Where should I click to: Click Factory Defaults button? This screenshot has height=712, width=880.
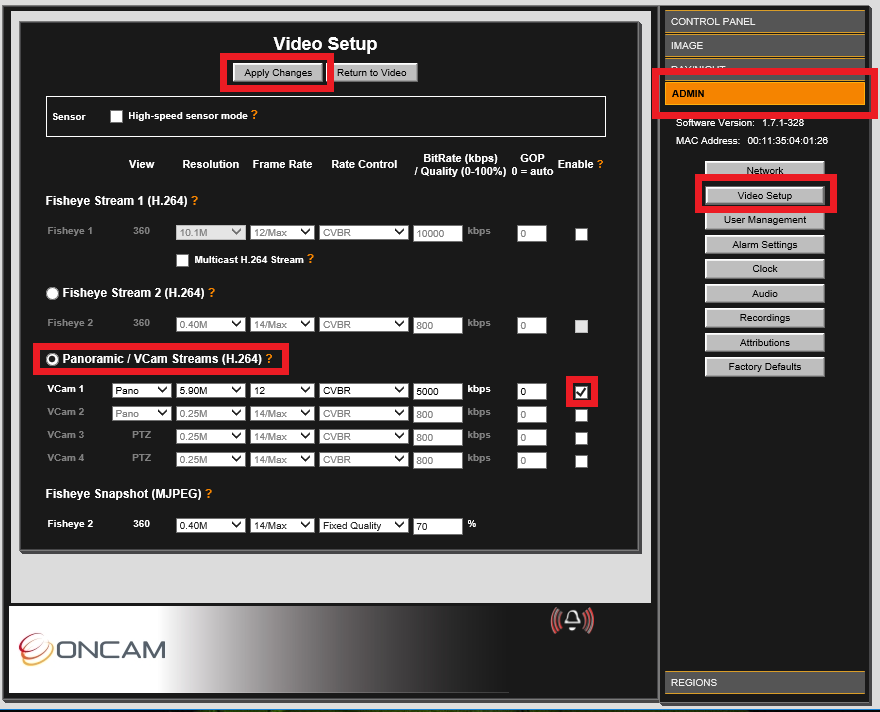click(x=764, y=367)
